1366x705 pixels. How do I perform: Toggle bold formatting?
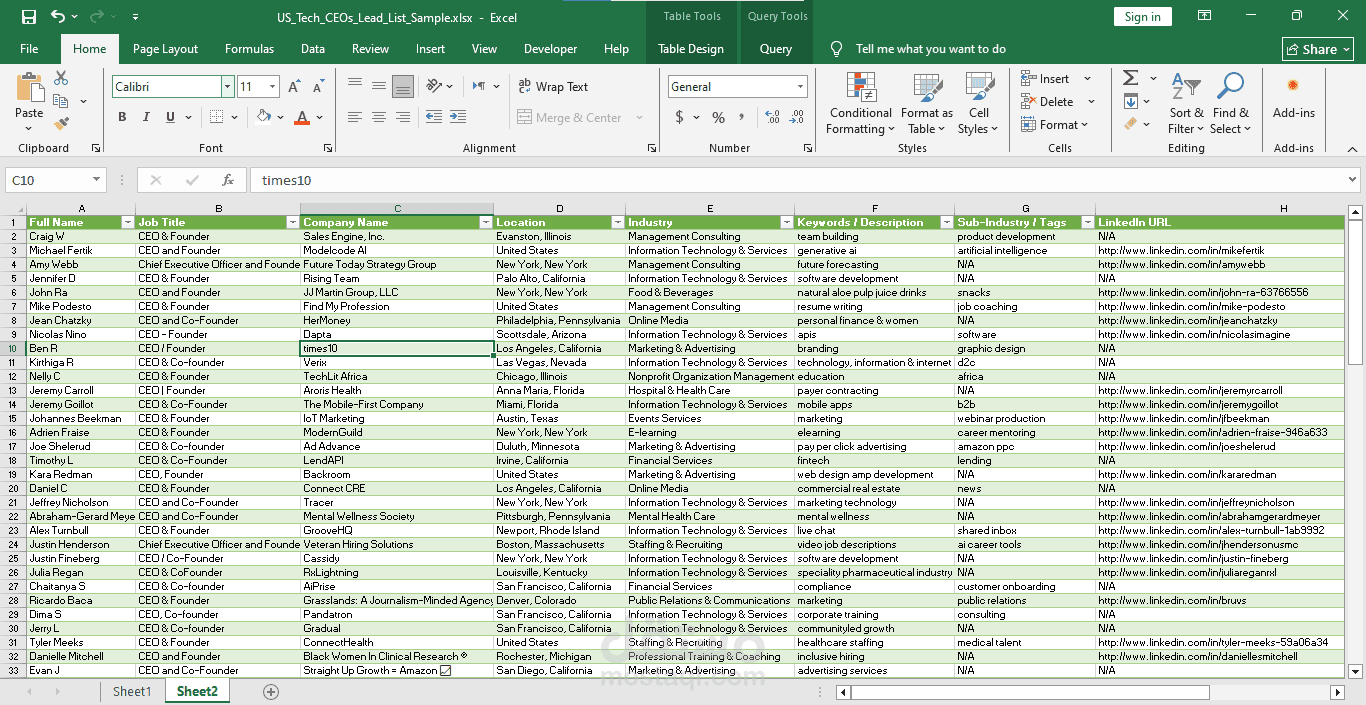pos(121,117)
